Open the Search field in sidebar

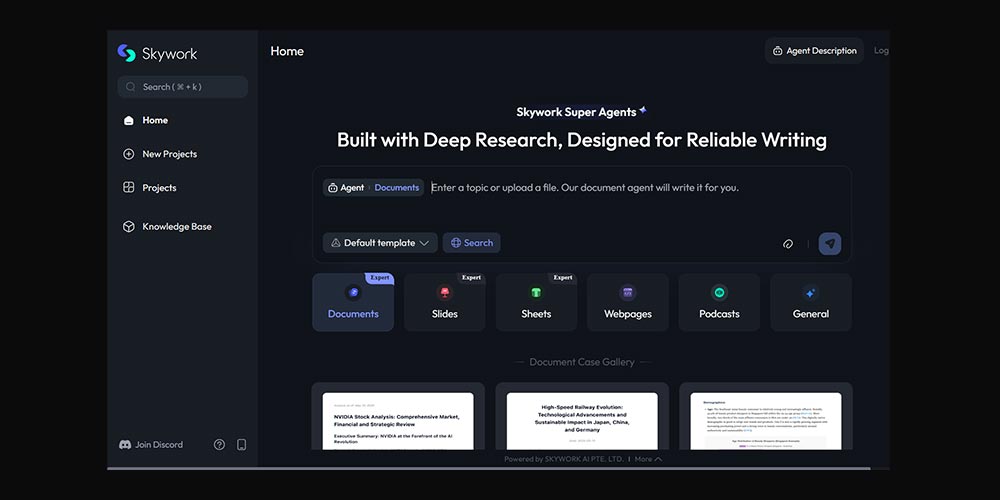182,87
